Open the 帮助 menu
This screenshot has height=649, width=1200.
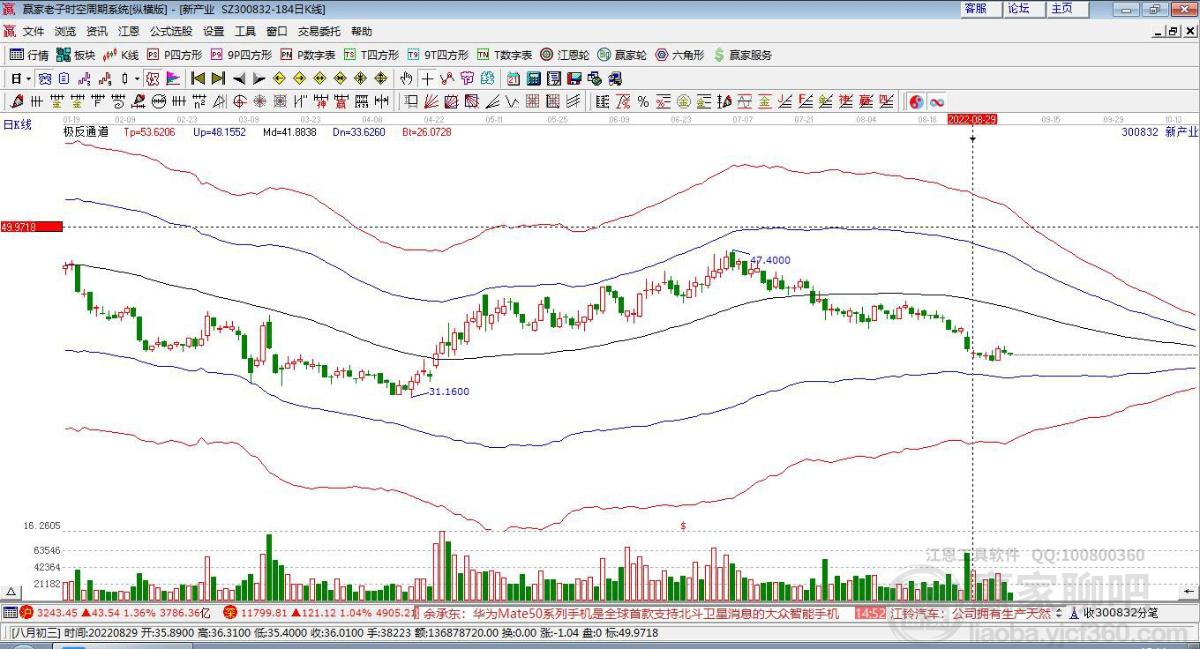[361, 31]
